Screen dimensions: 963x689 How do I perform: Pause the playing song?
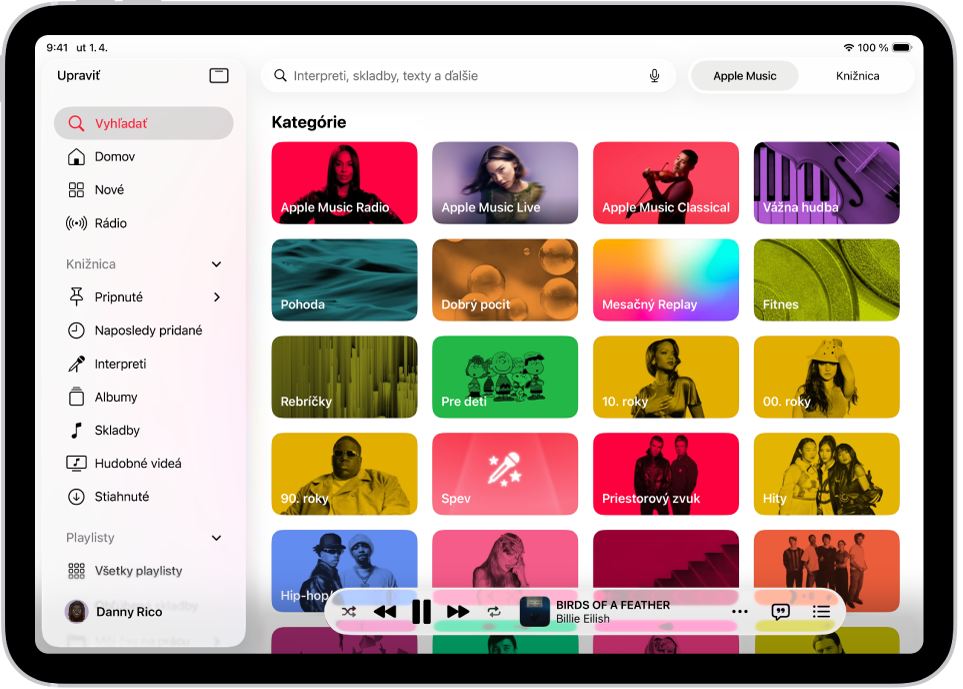pyautogui.click(x=421, y=612)
